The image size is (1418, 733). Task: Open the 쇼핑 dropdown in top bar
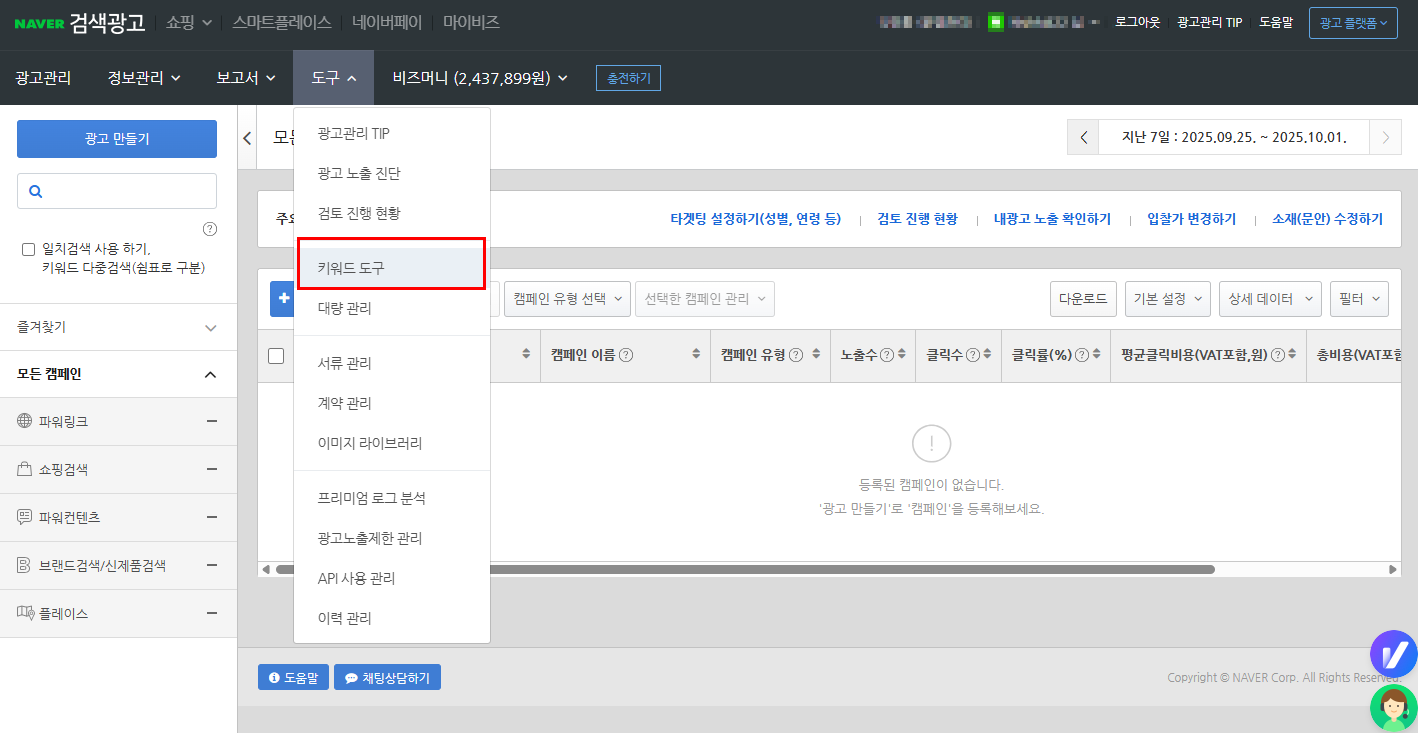[189, 22]
